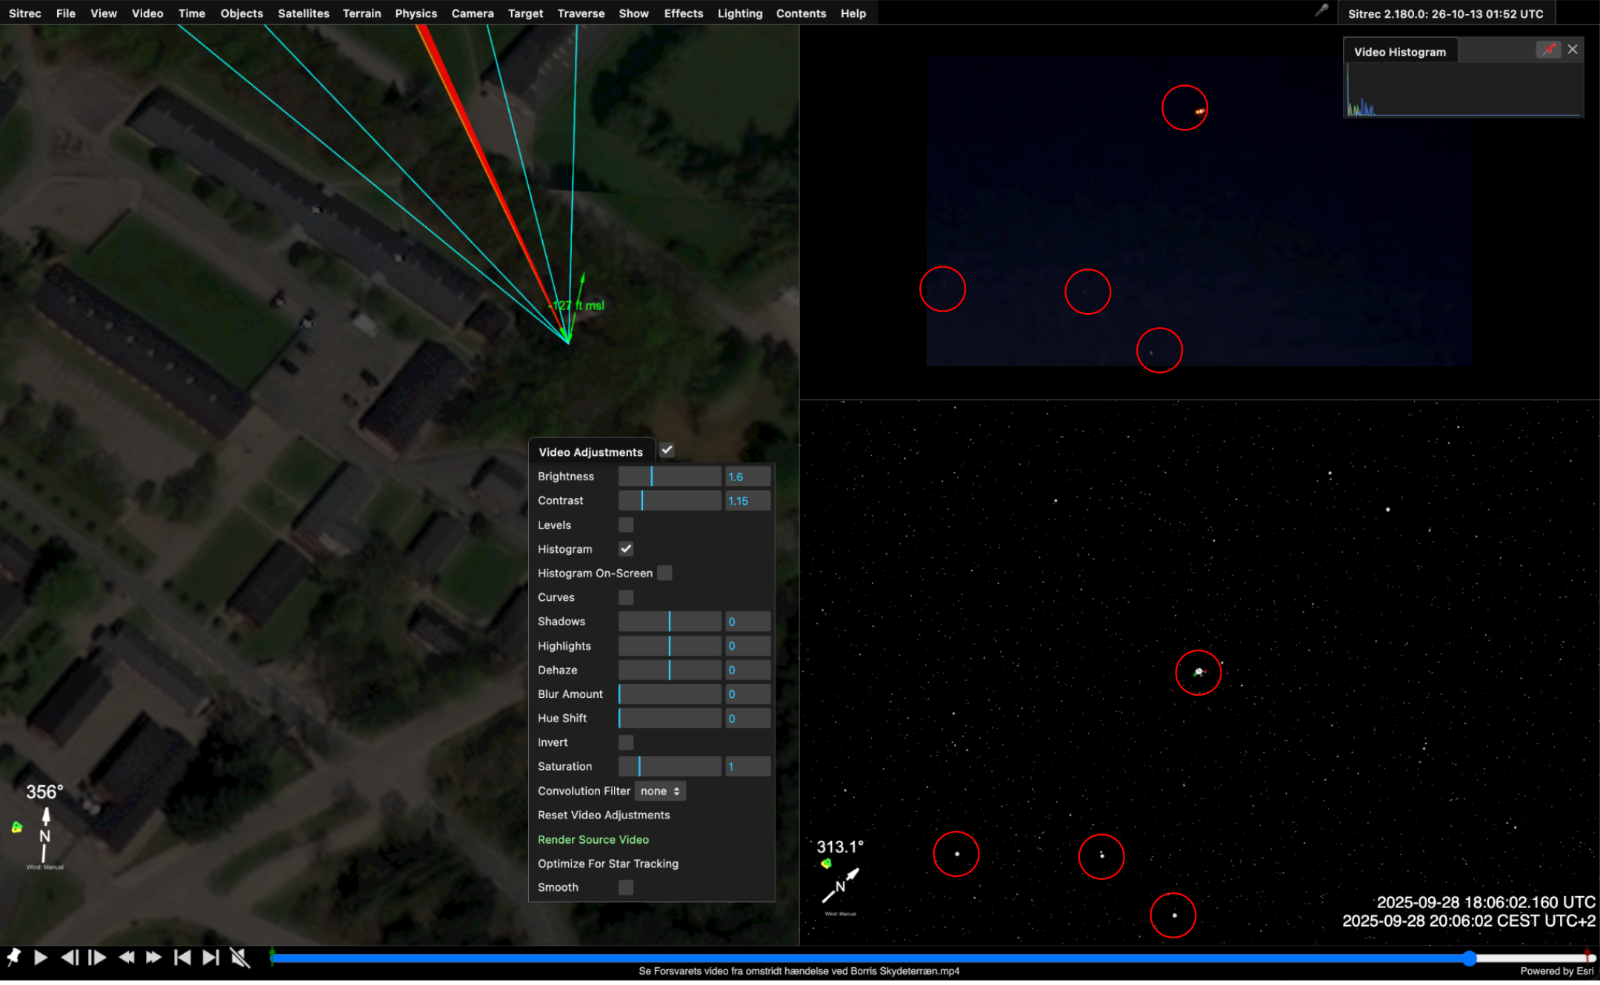
Task: Click the microphone icon in the top bar
Action: click(1322, 11)
